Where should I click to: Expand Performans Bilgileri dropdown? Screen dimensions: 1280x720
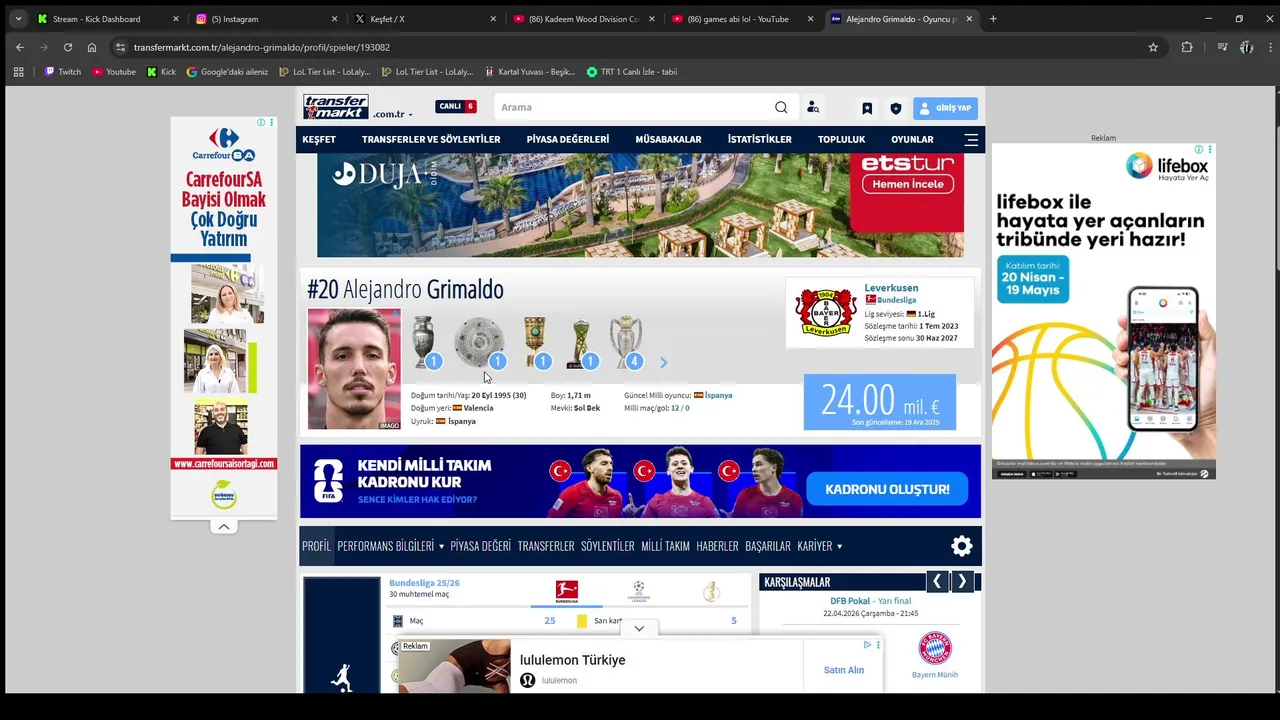pyautogui.click(x=390, y=546)
